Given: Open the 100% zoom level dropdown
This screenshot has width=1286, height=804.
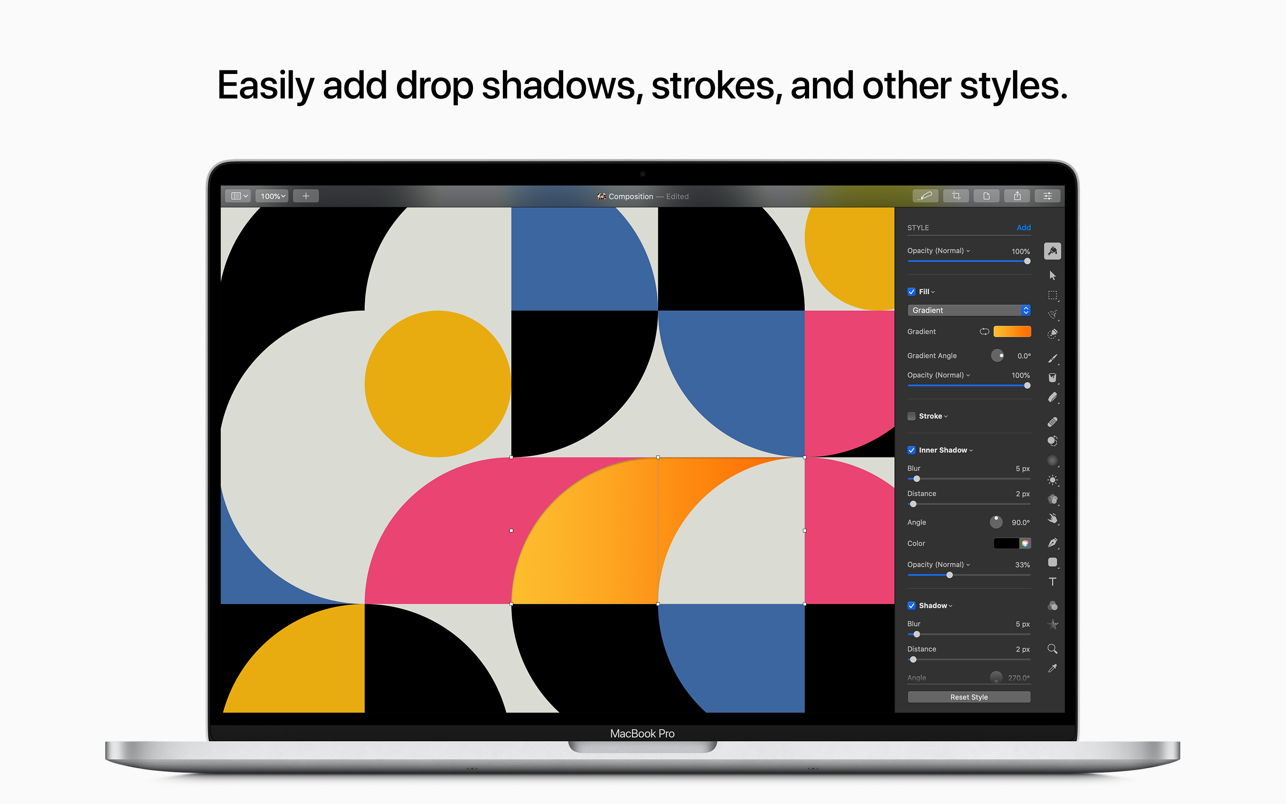Looking at the screenshot, I should [271, 195].
